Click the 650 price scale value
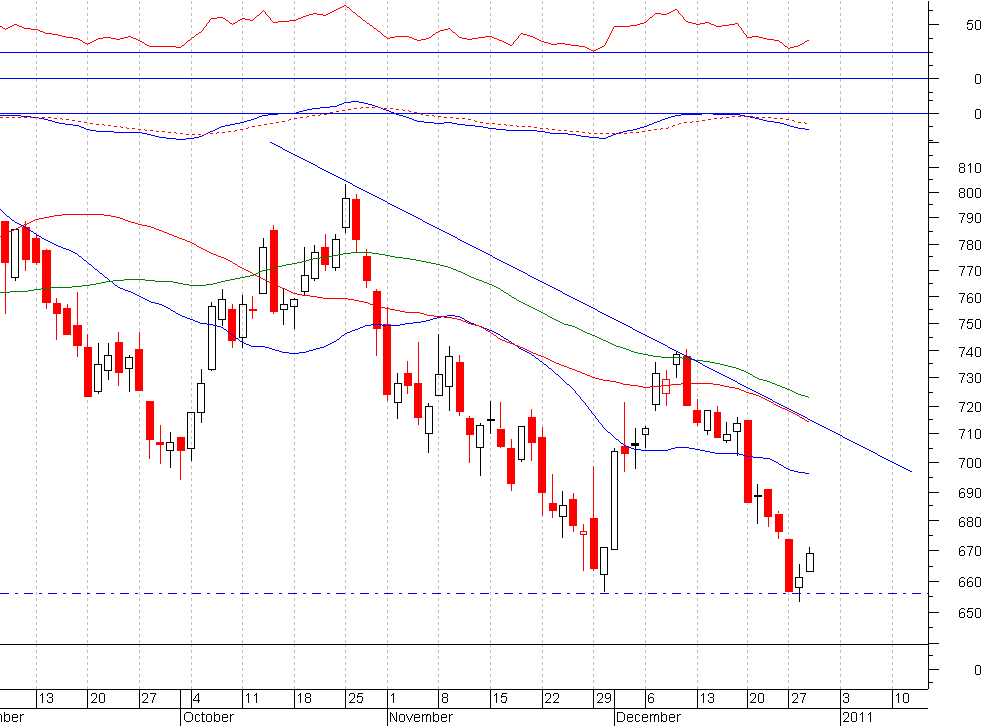This screenshot has height=726, width=988. click(x=969, y=613)
